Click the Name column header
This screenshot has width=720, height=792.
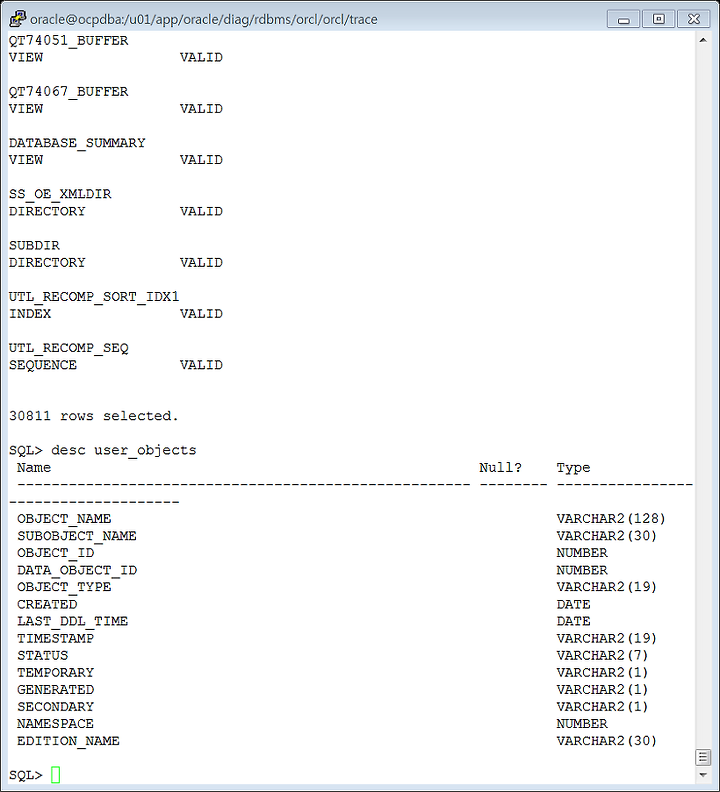pyautogui.click(x=34, y=467)
